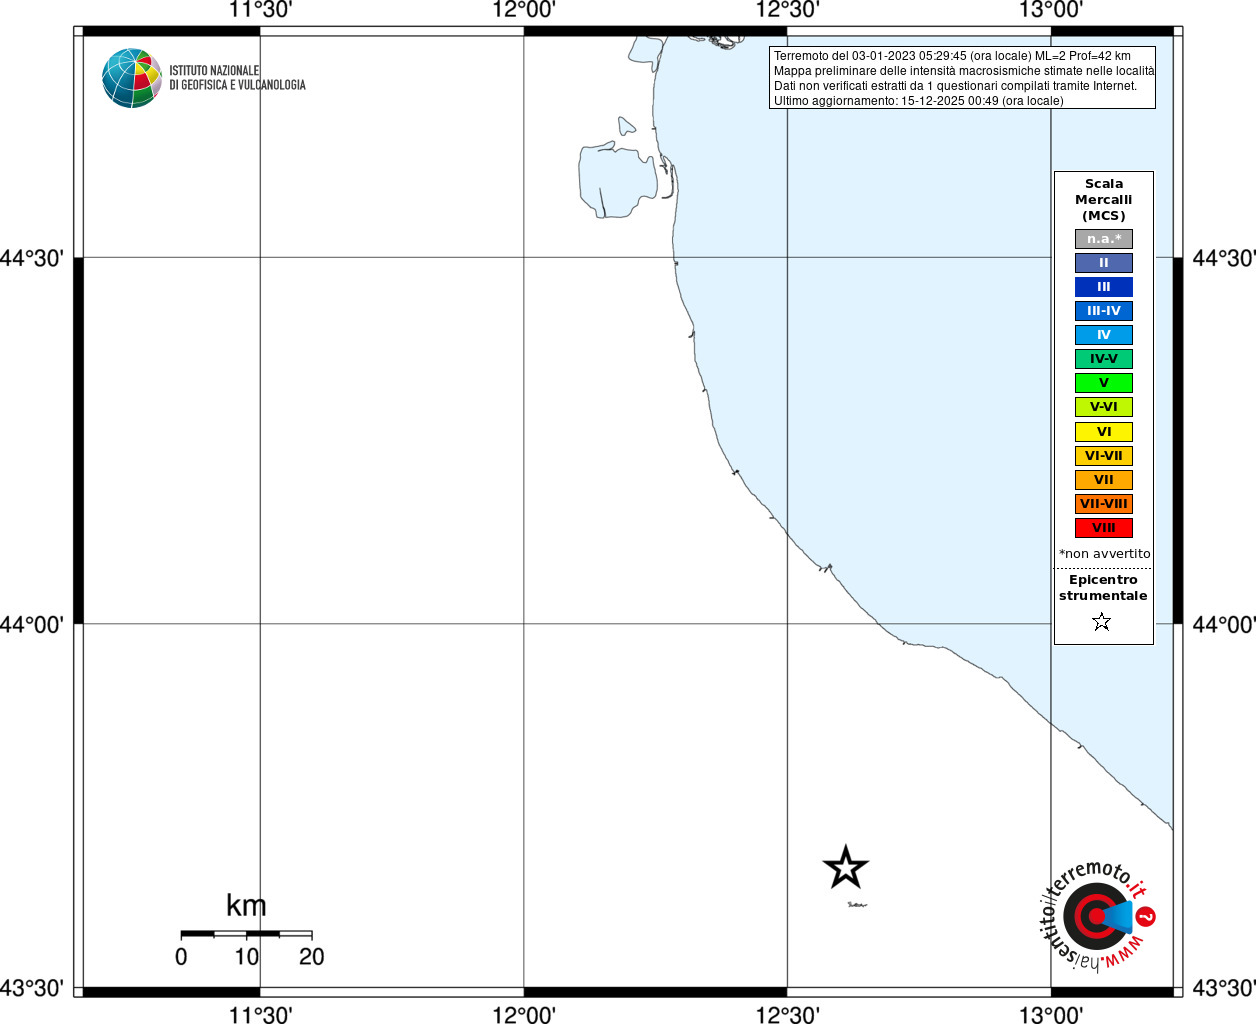Select the II intensity legend swatch

pyautogui.click(x=1104, y=263)
